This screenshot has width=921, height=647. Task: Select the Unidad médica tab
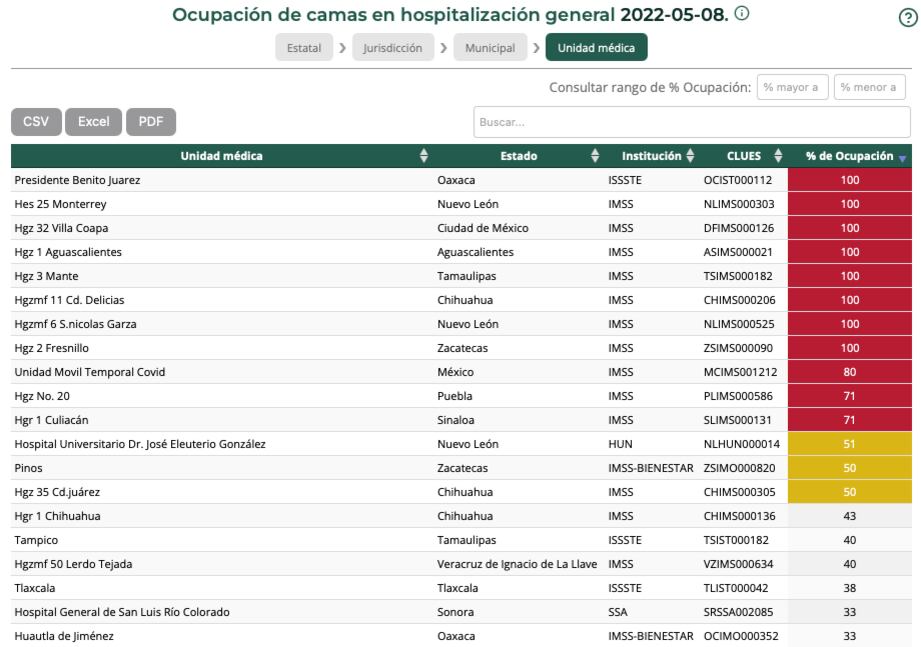coord(596,47)
